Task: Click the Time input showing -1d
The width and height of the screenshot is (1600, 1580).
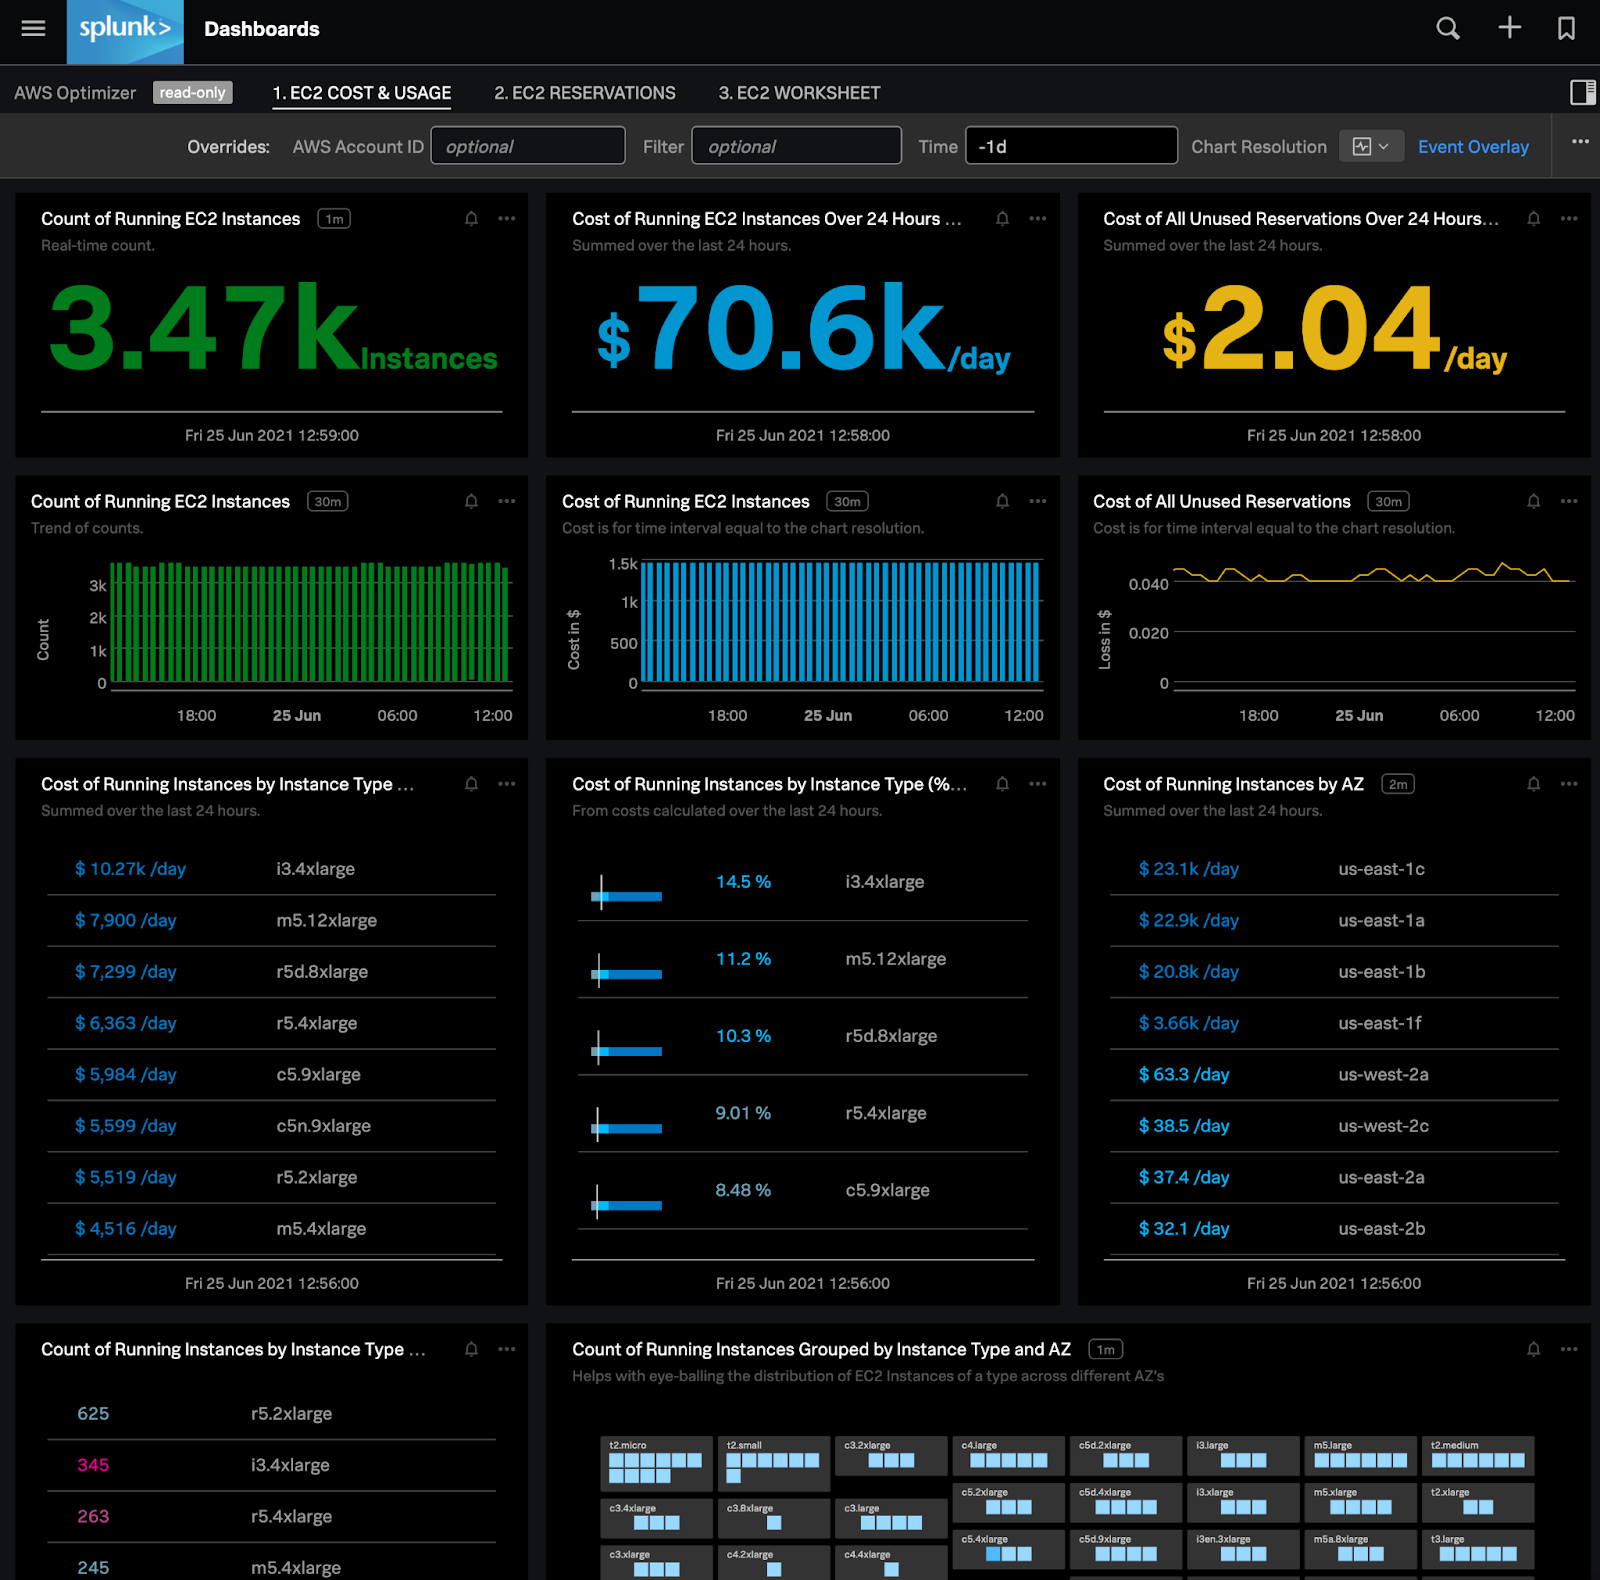Action: [1071, 146]
